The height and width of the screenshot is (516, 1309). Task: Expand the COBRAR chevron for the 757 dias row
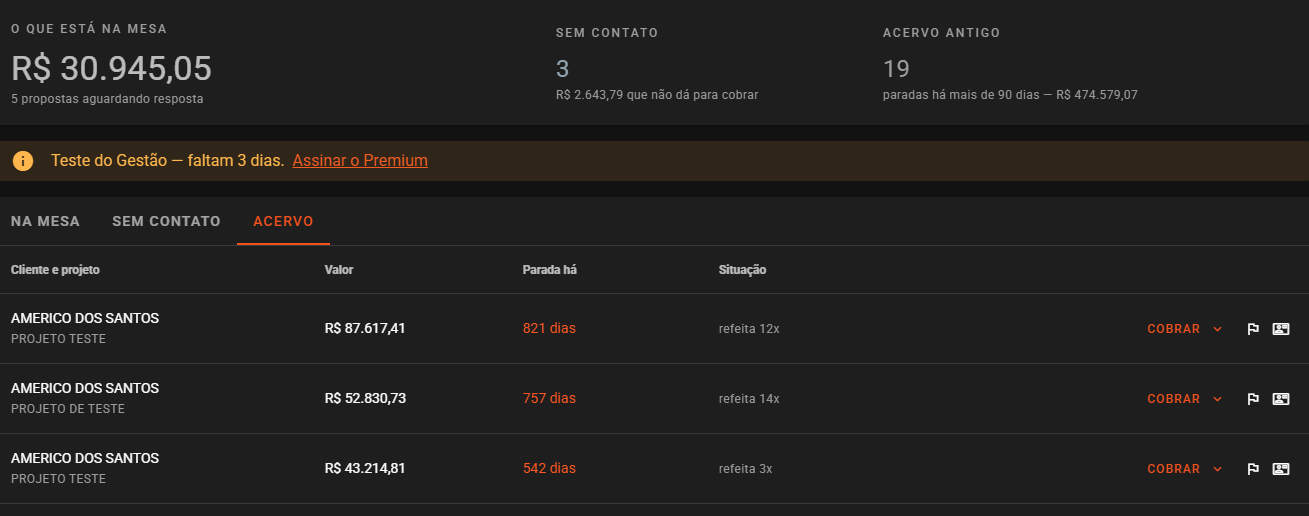[1217, 399]
